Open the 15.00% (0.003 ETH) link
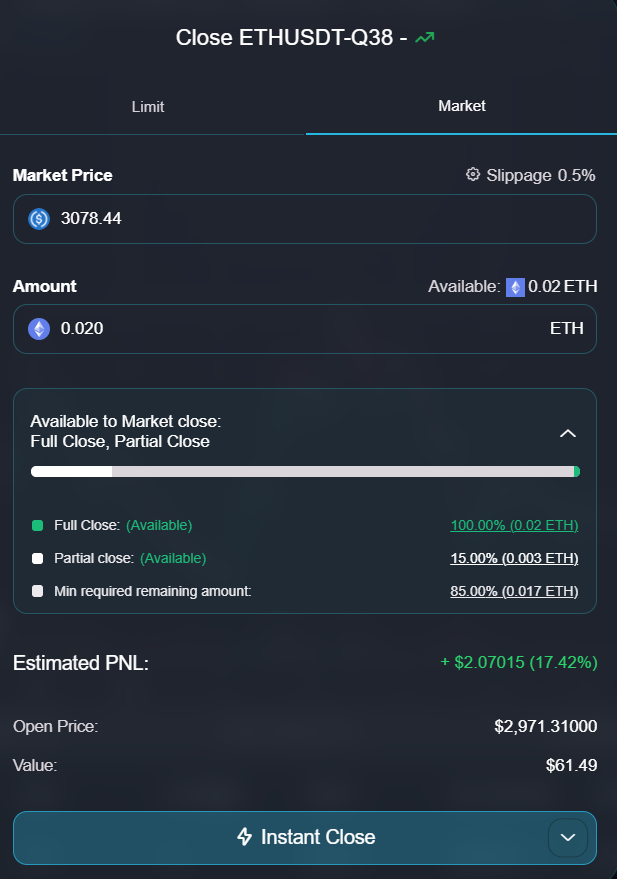 (x=513, y=558)
